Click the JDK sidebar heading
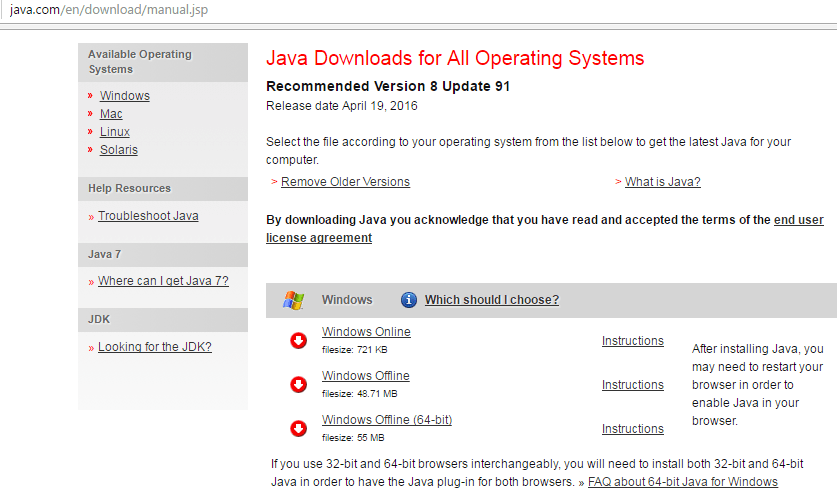 [x=163, y=320]
